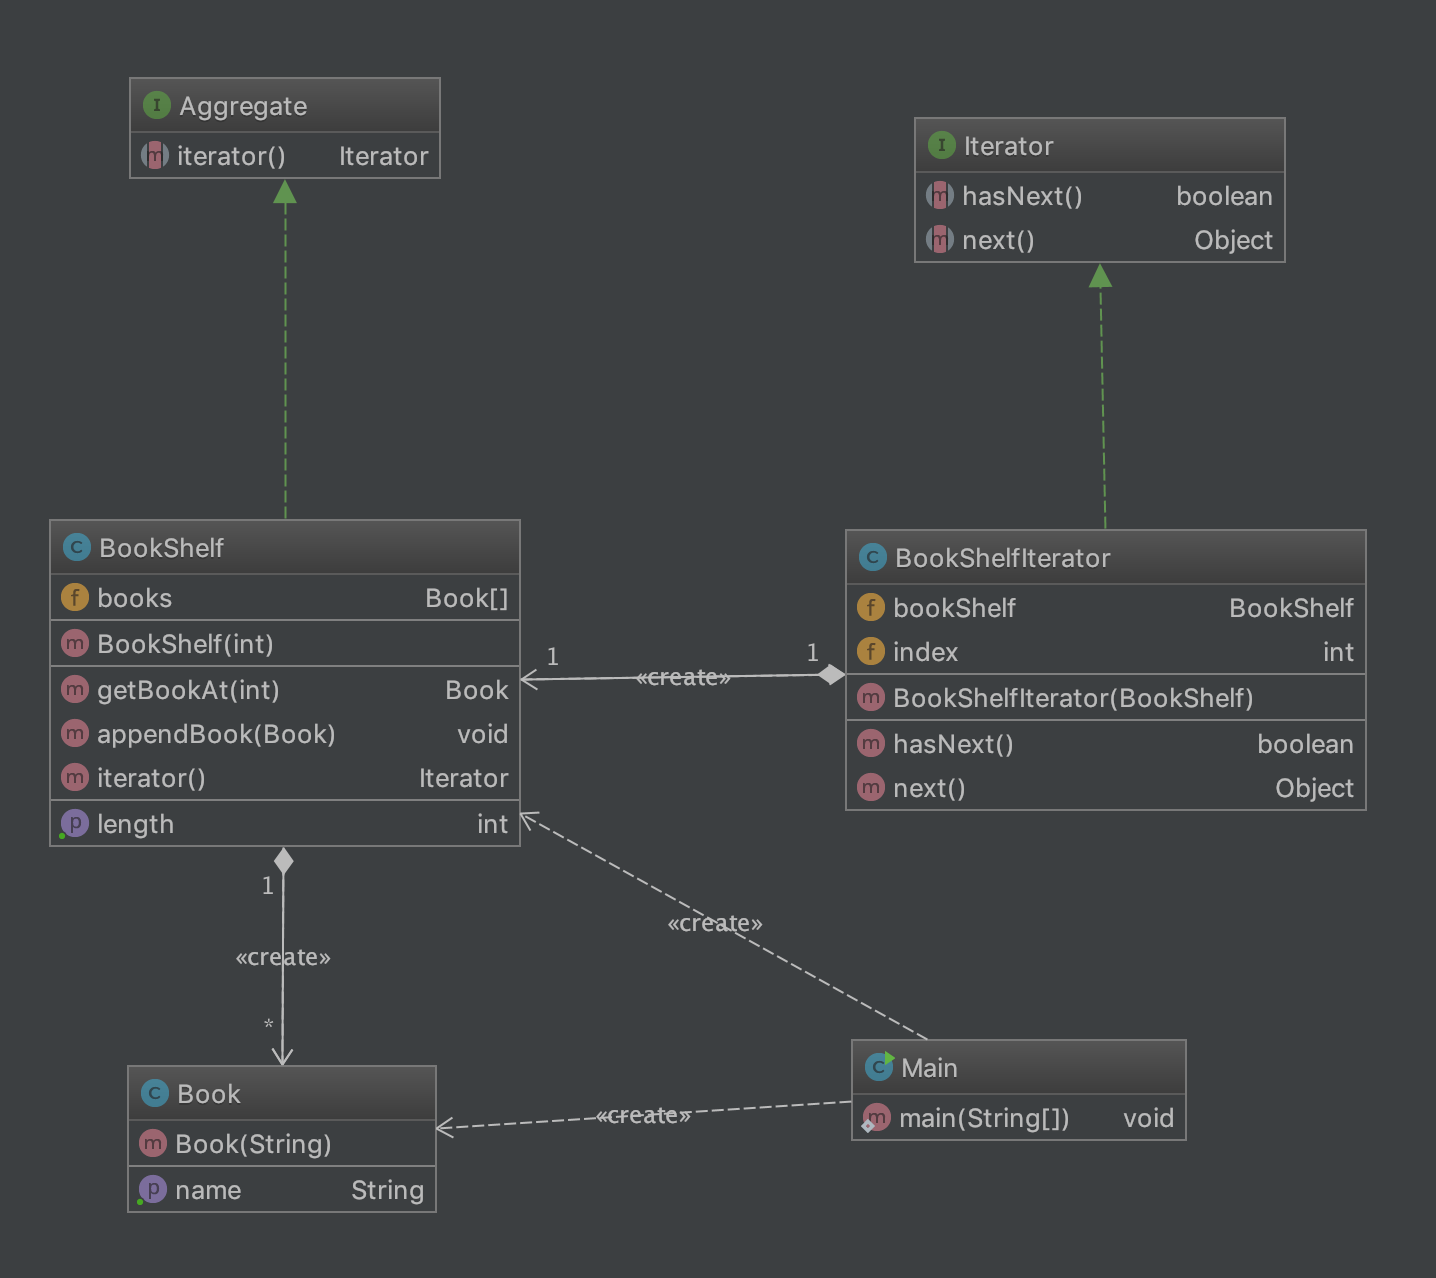This screenshot has width=1436, height=1278.
Task: Click the BookShelf type of bookShelf field
Action: pos(1291,608)
